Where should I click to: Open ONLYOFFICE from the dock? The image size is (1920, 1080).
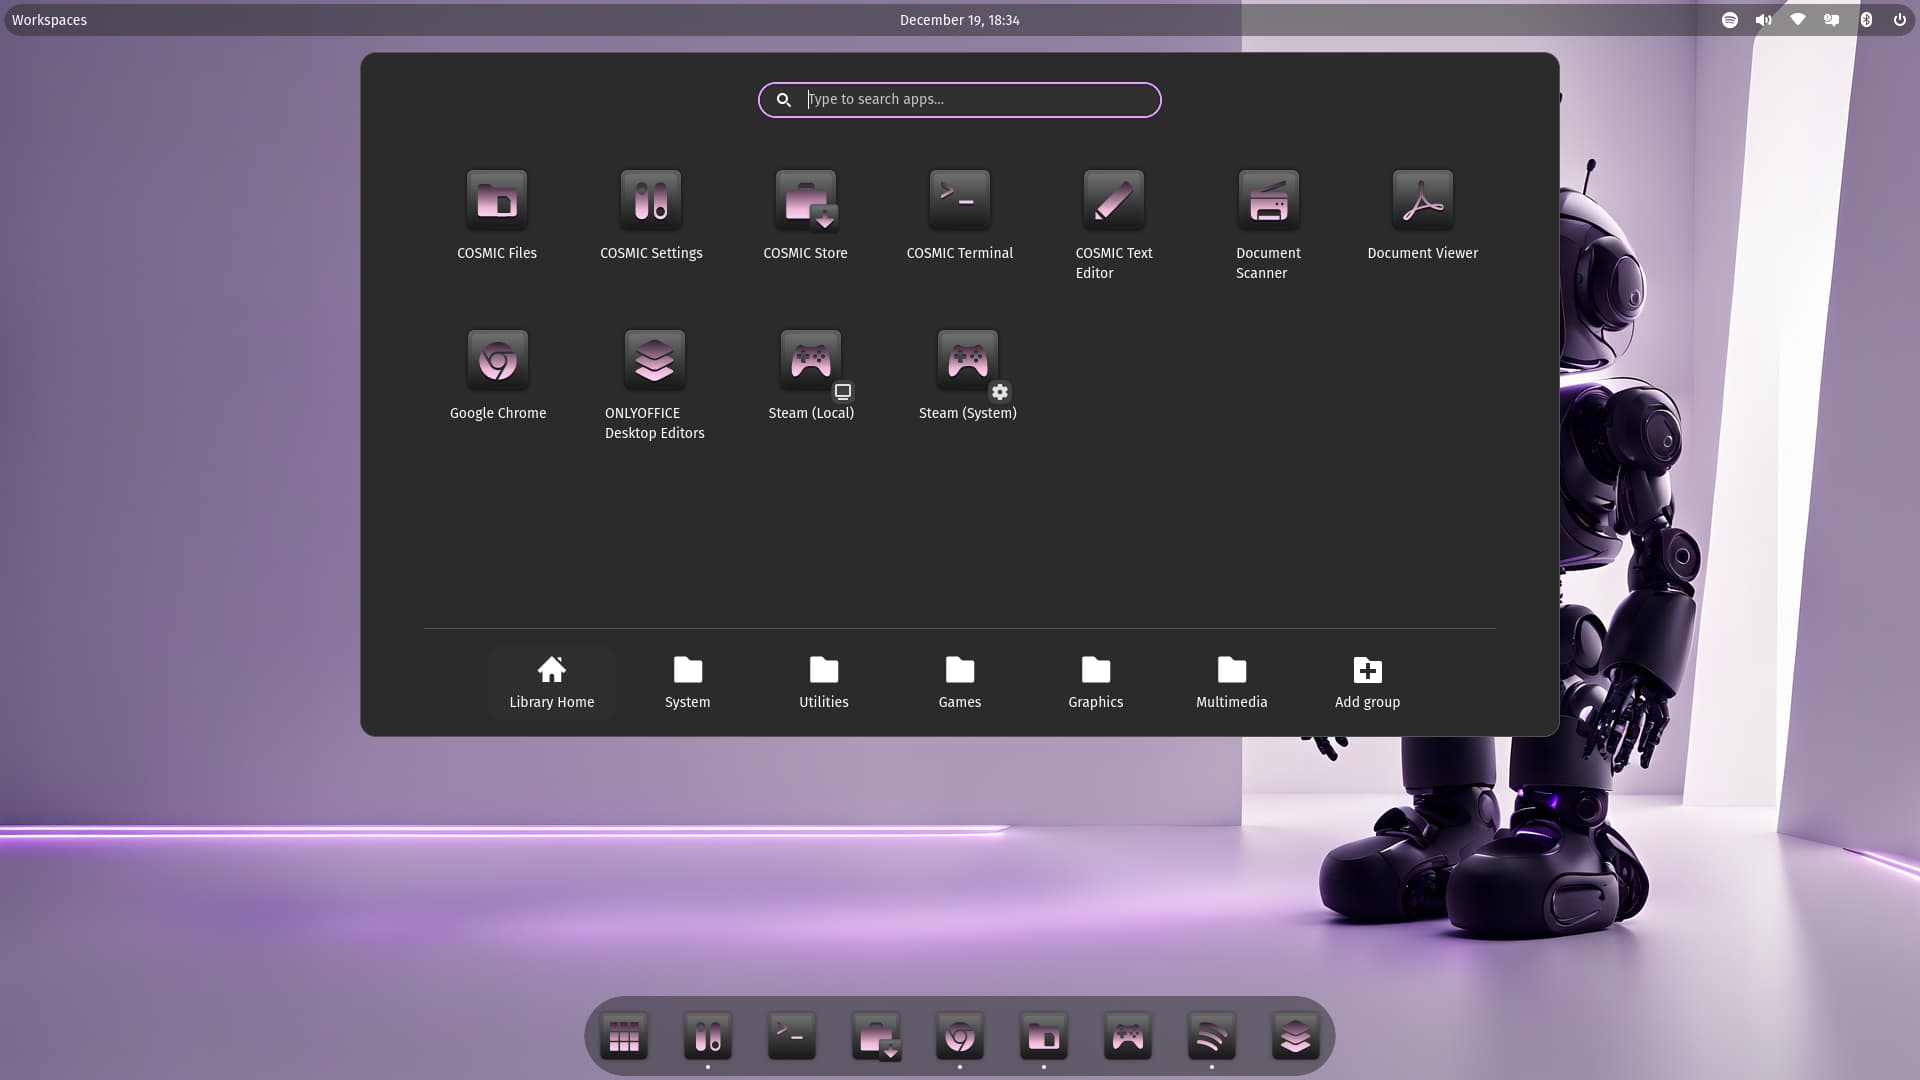tap(1296, 1037)
